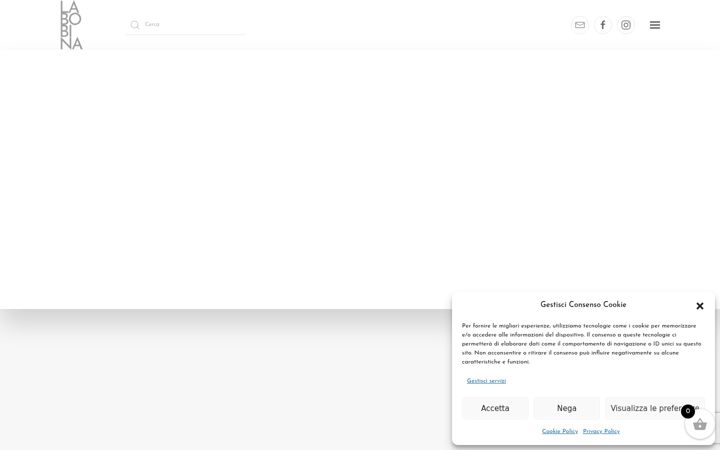Deny cookies with Nega button
The width and height of the screenshot is (720, 450).
pyautogui.click(x=567, y=408)
